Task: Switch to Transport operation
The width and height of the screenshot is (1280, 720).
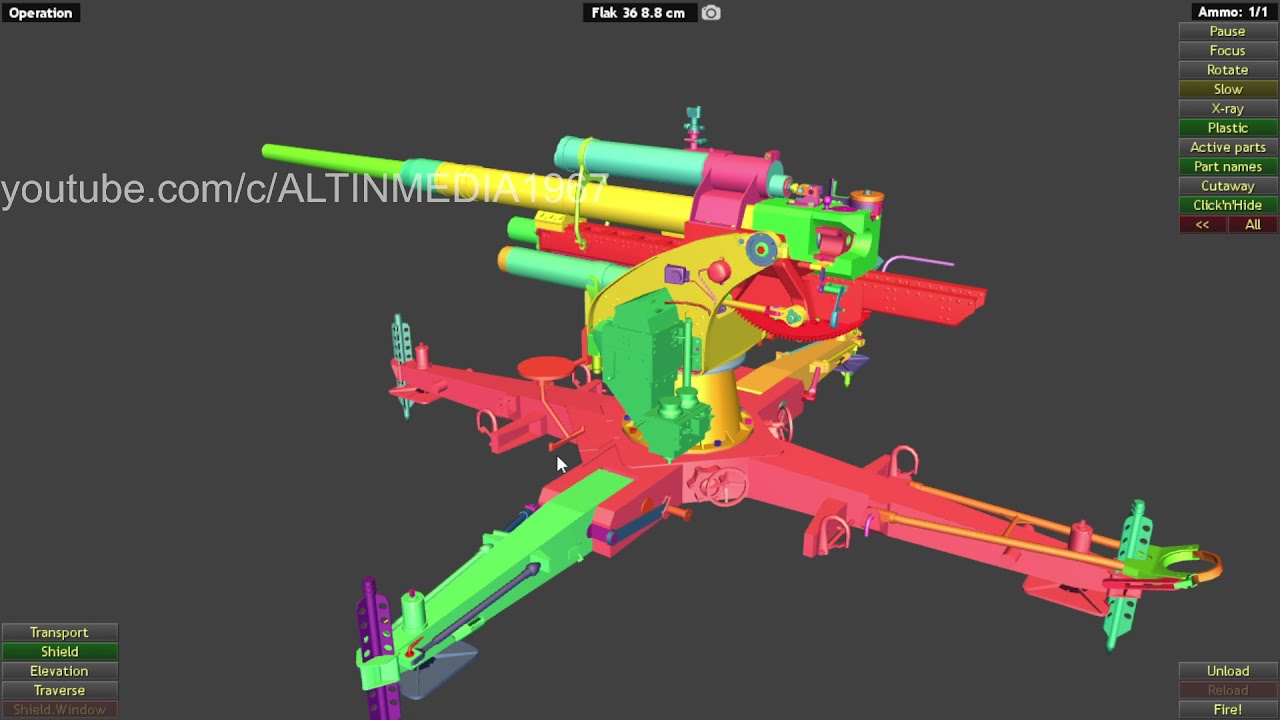Action: (x=59, y=633)
